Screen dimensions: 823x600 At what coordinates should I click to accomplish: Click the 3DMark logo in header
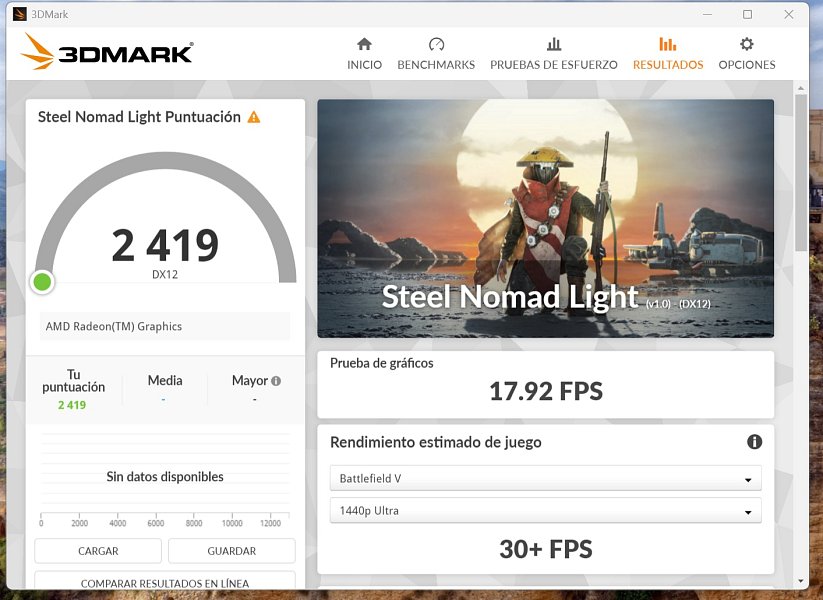(x=107, y=51)
